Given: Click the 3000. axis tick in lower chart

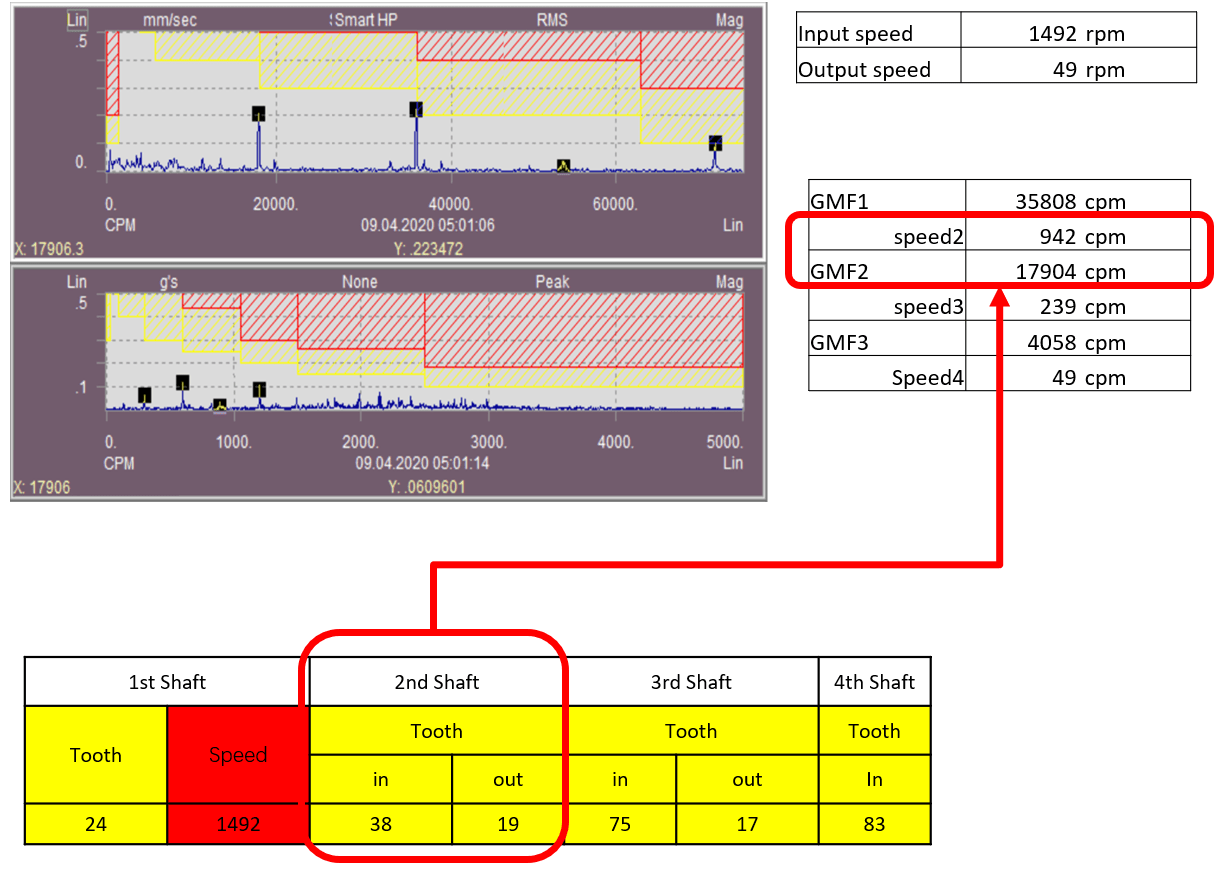Looking at the screenshot, I should tap(488, 442).
